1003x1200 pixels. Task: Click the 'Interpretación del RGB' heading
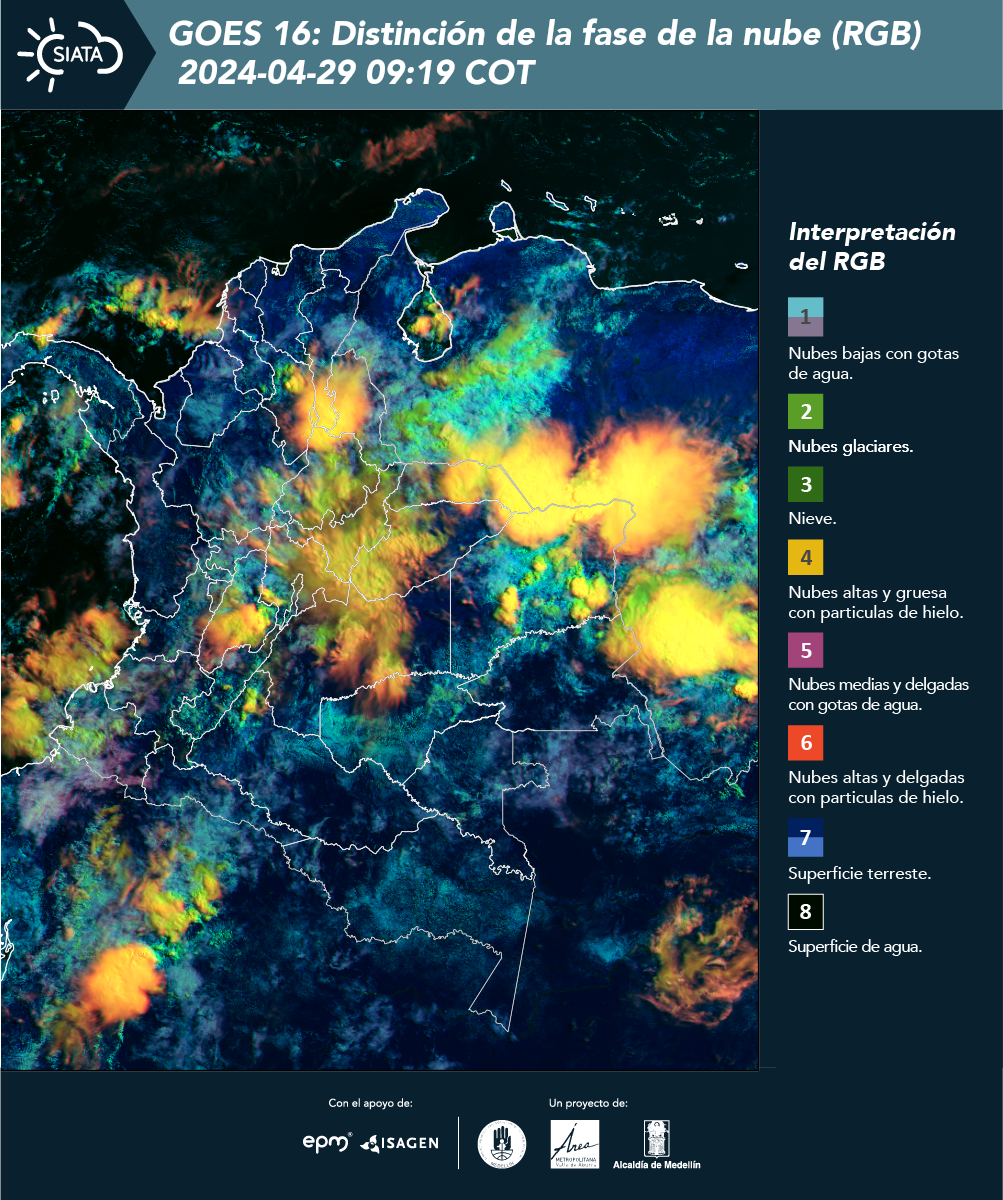pos(872,247)
